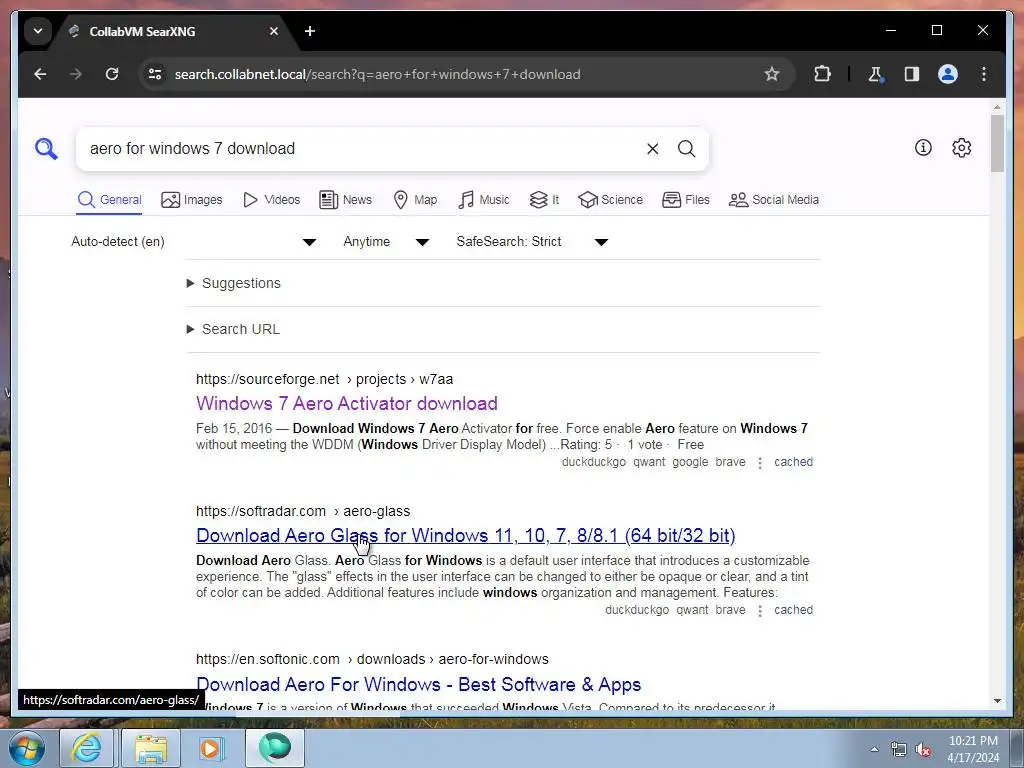This screenshot has width=1024, height=768.
Task: Click google engine label on sourceforge result
Action: [690, 462]
